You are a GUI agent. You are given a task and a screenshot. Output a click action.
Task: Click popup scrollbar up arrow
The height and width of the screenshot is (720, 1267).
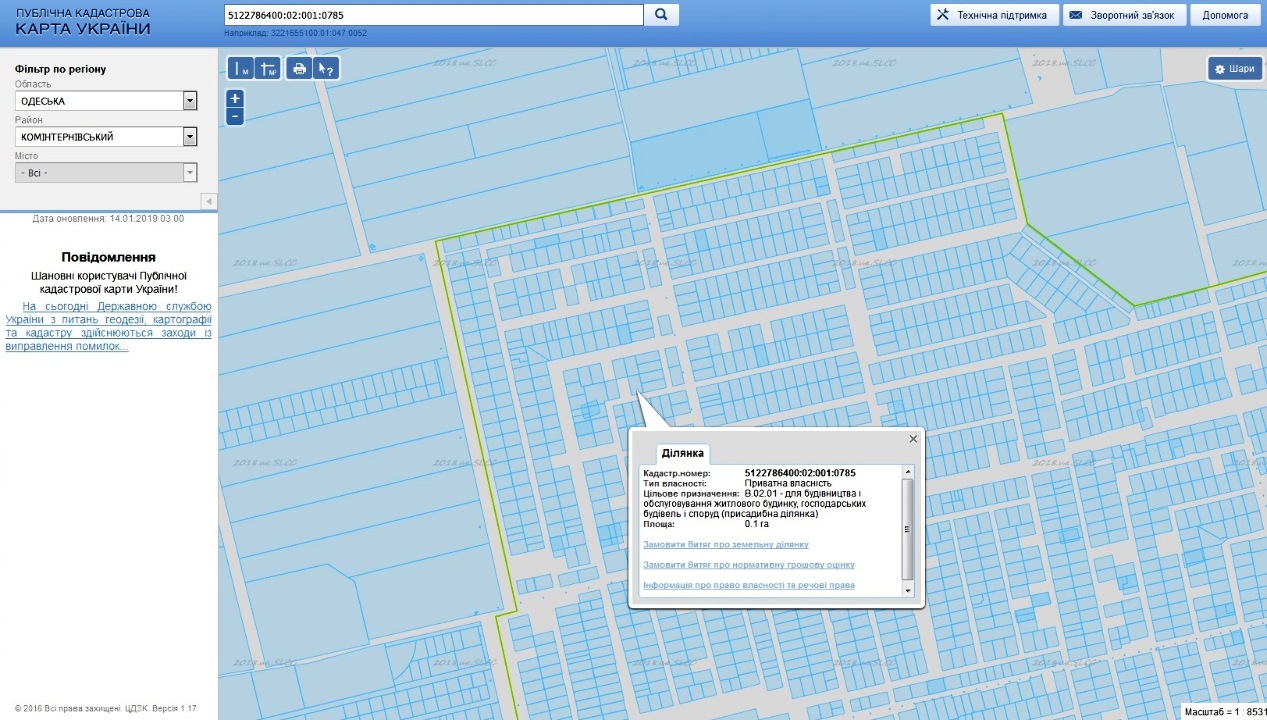pyautogui.click(x=908, y=471)
